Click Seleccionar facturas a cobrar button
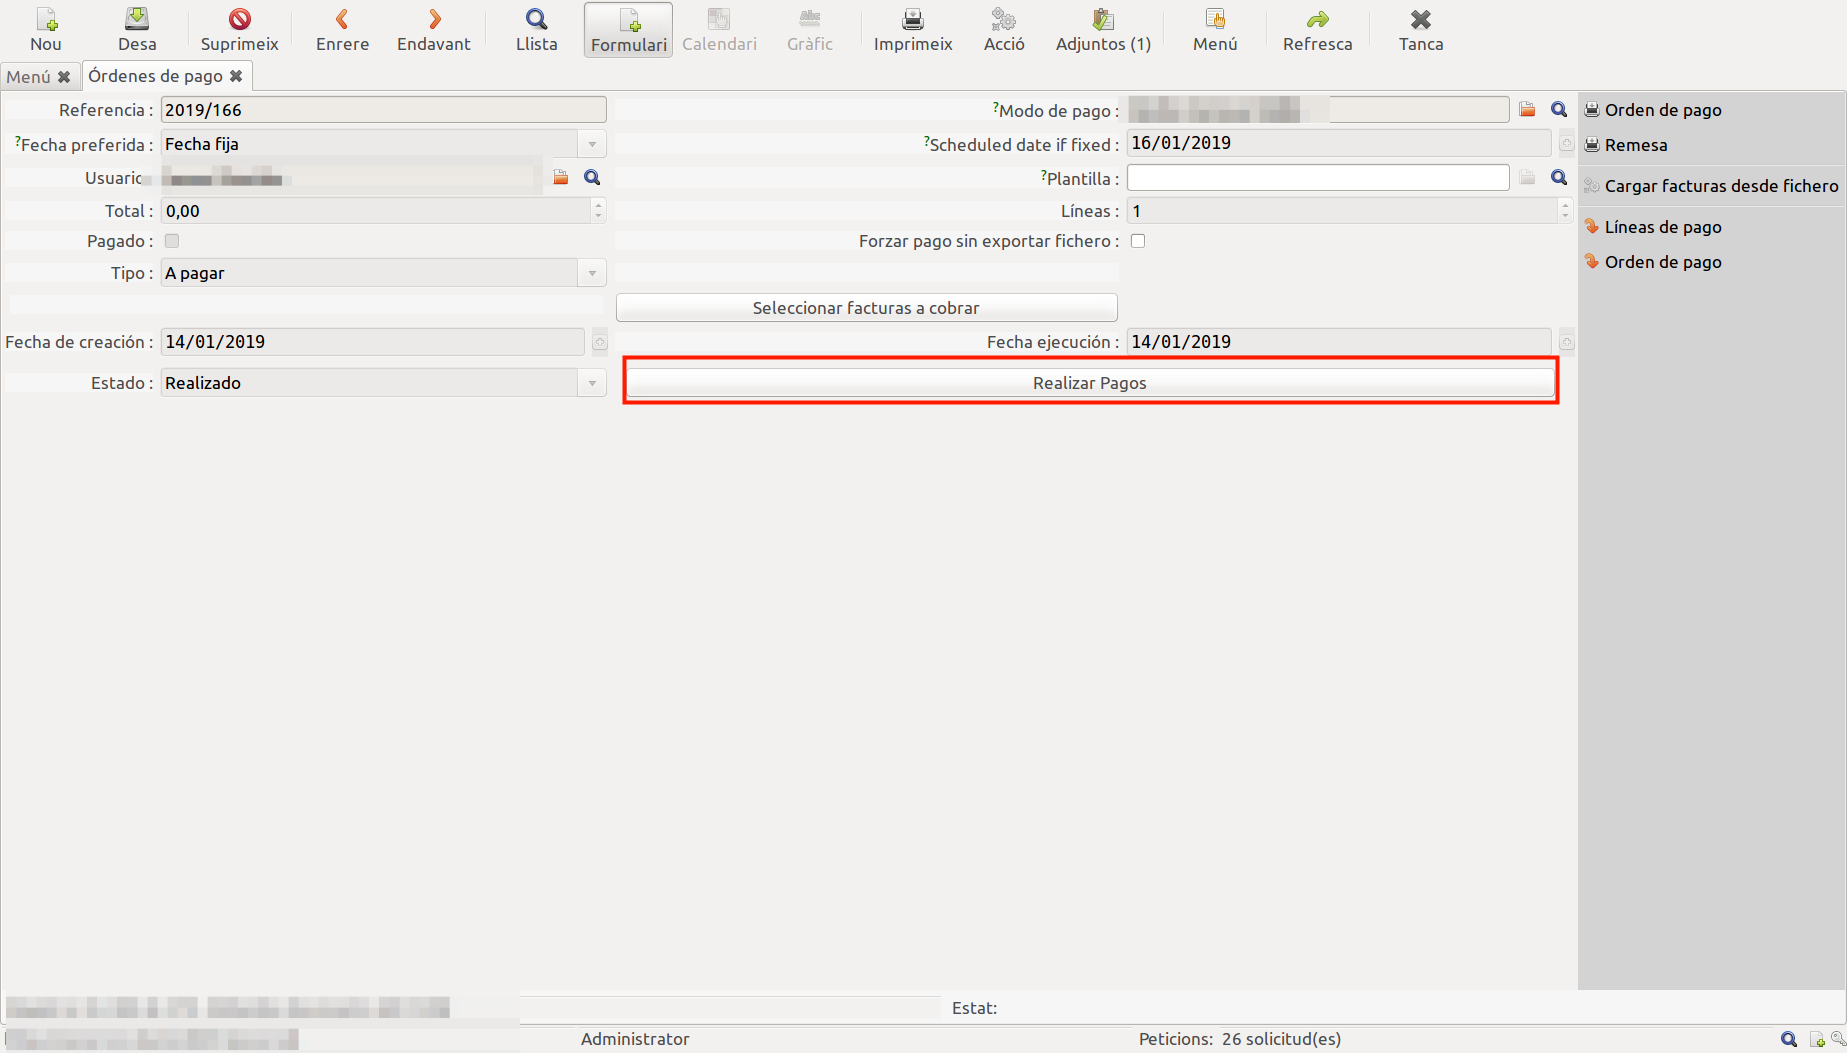1847x1053 pixels. 866,308
